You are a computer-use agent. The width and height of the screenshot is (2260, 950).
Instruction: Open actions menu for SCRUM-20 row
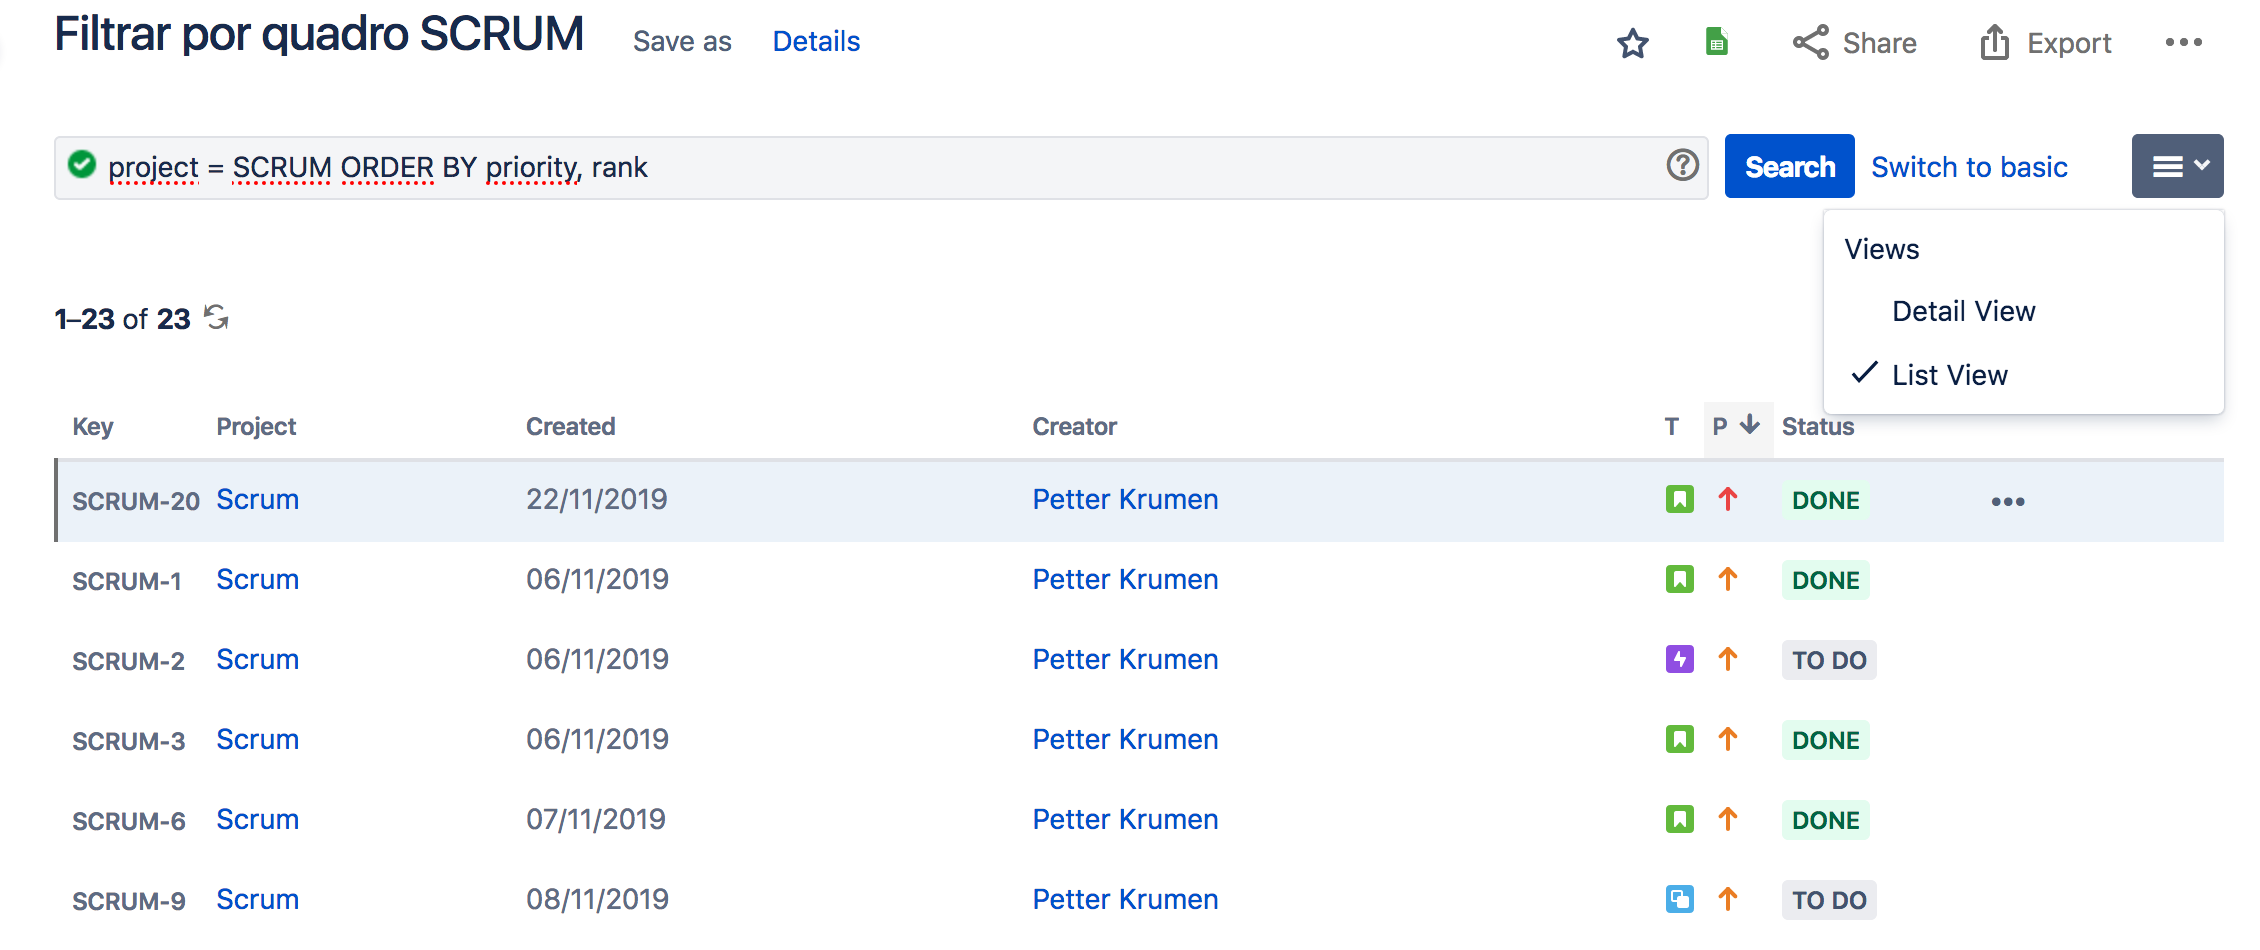pyautogui.click(x=2008, y=501)
